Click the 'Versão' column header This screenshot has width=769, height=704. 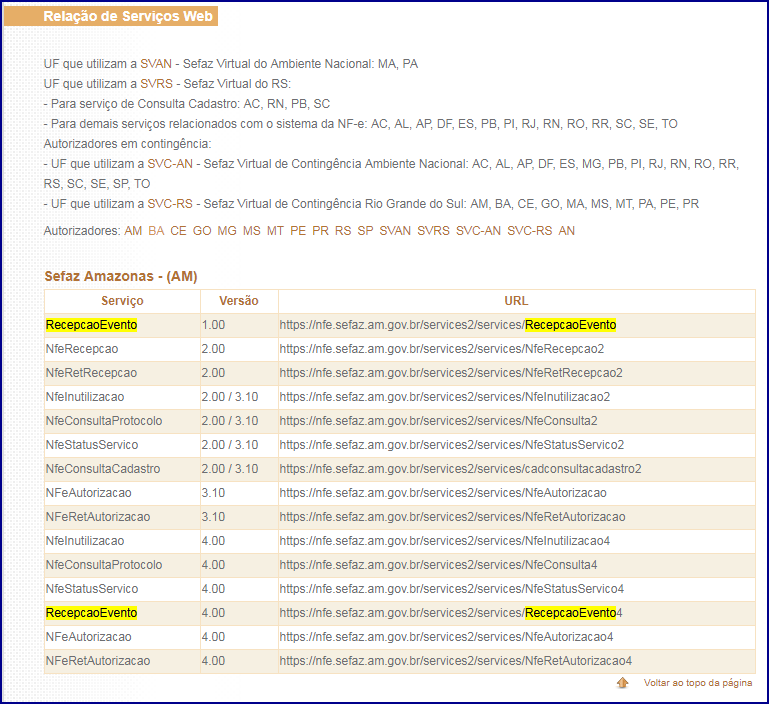[239, 301]
